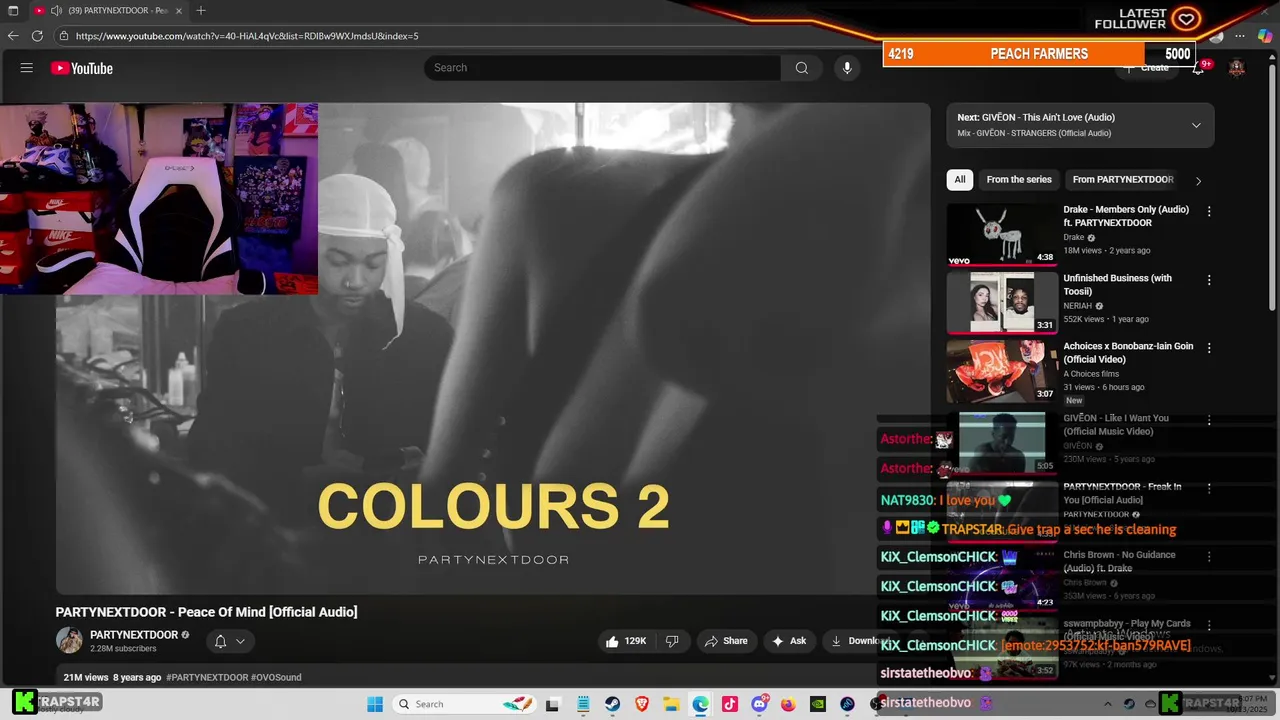Open Steam from the taskbar

click(612, 704)
